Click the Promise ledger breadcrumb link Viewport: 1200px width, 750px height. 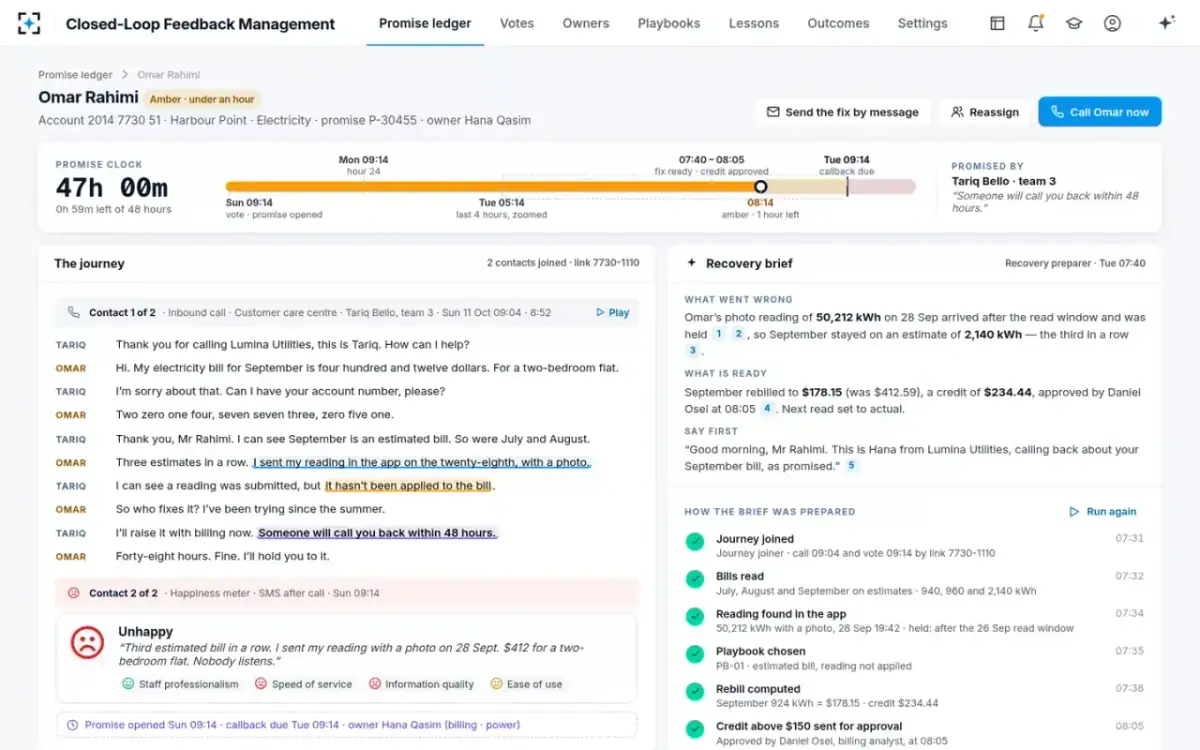75,75
